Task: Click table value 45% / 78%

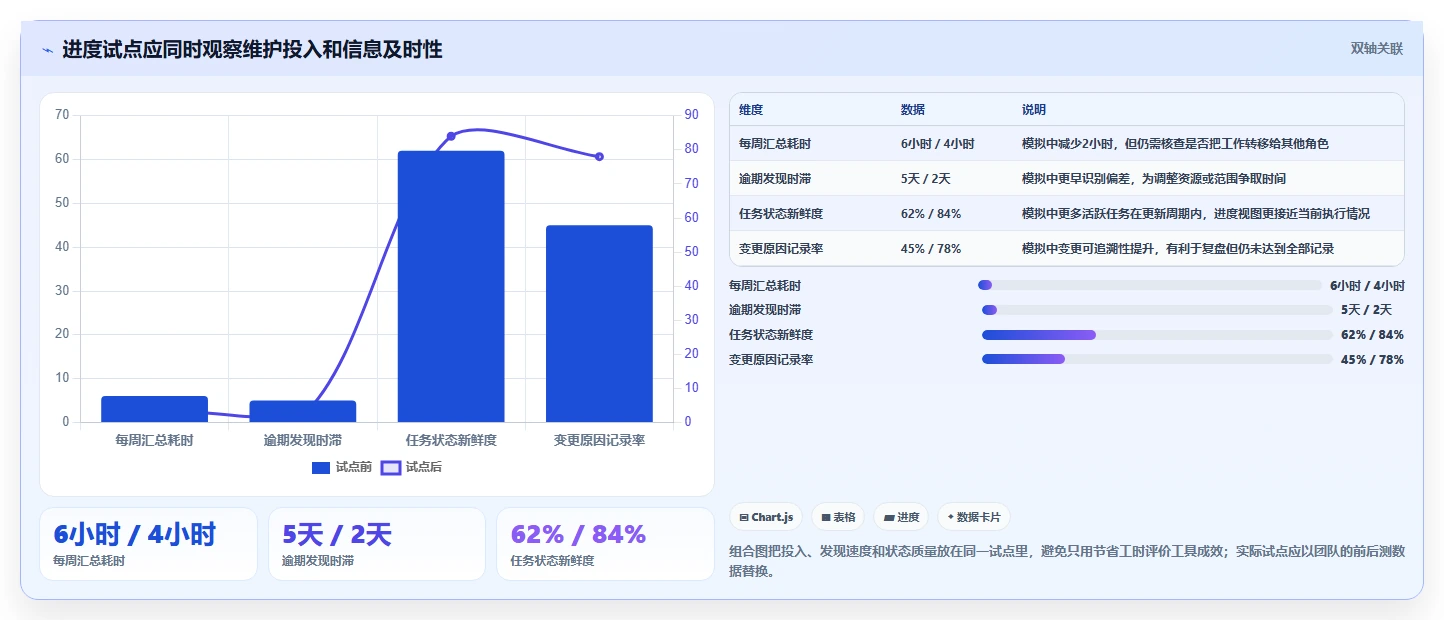Action: click(x=931, y=249)
